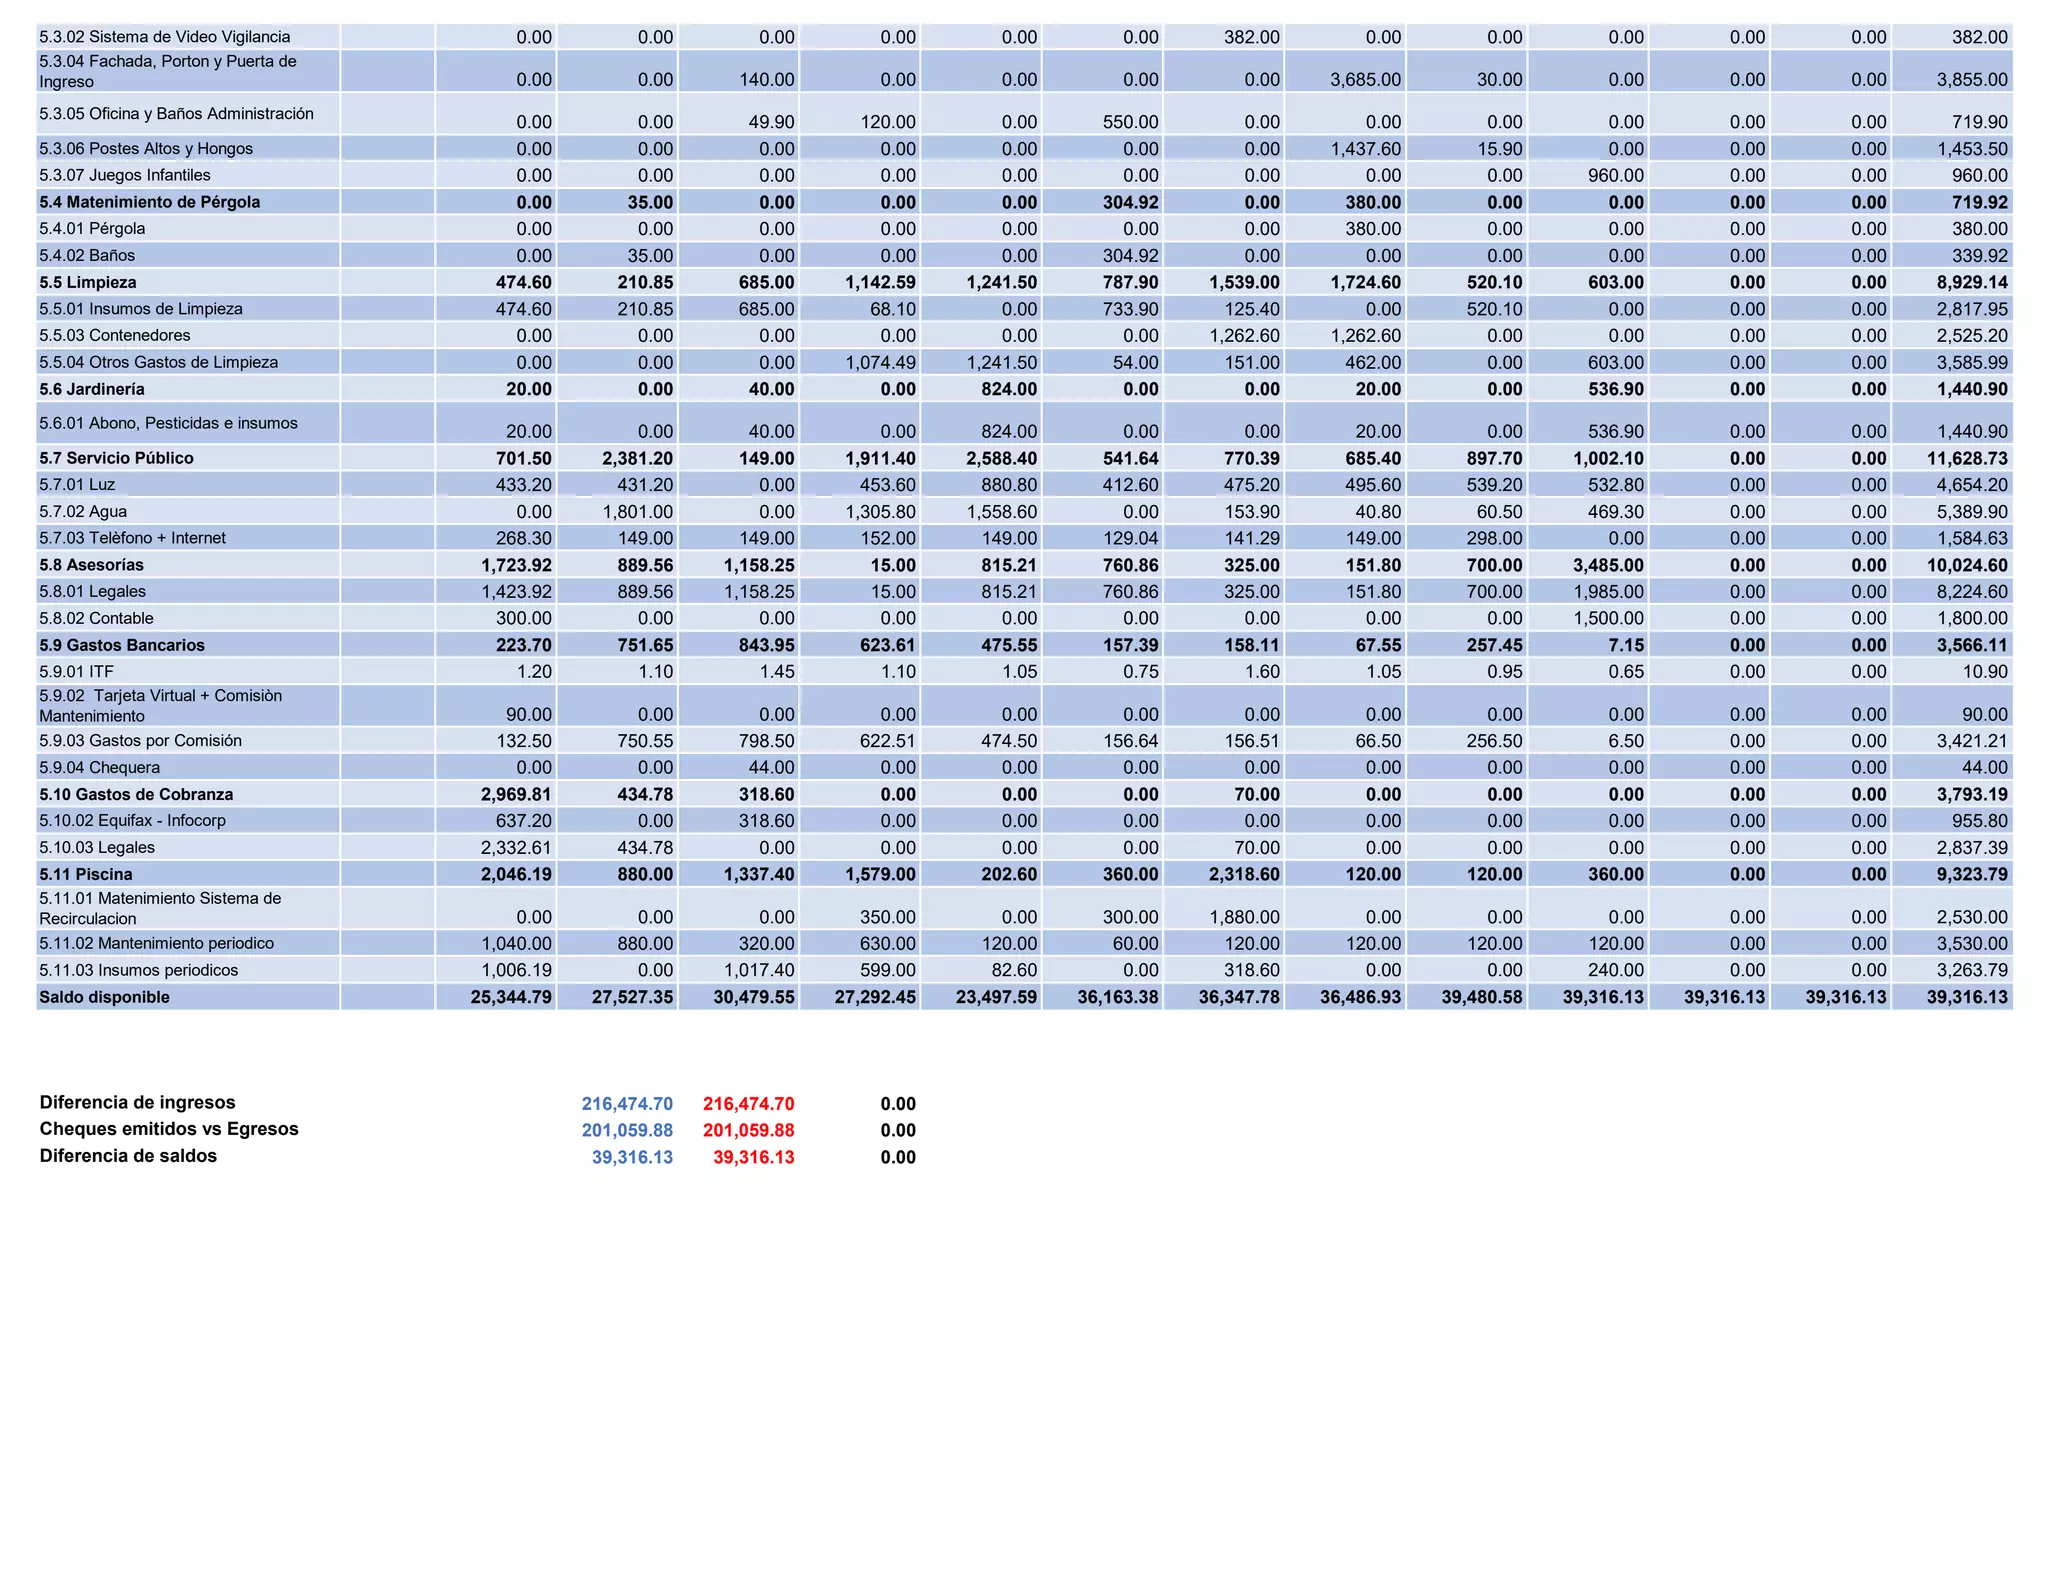Select the '5.10.03 Legales' row label

pos(97,848)
